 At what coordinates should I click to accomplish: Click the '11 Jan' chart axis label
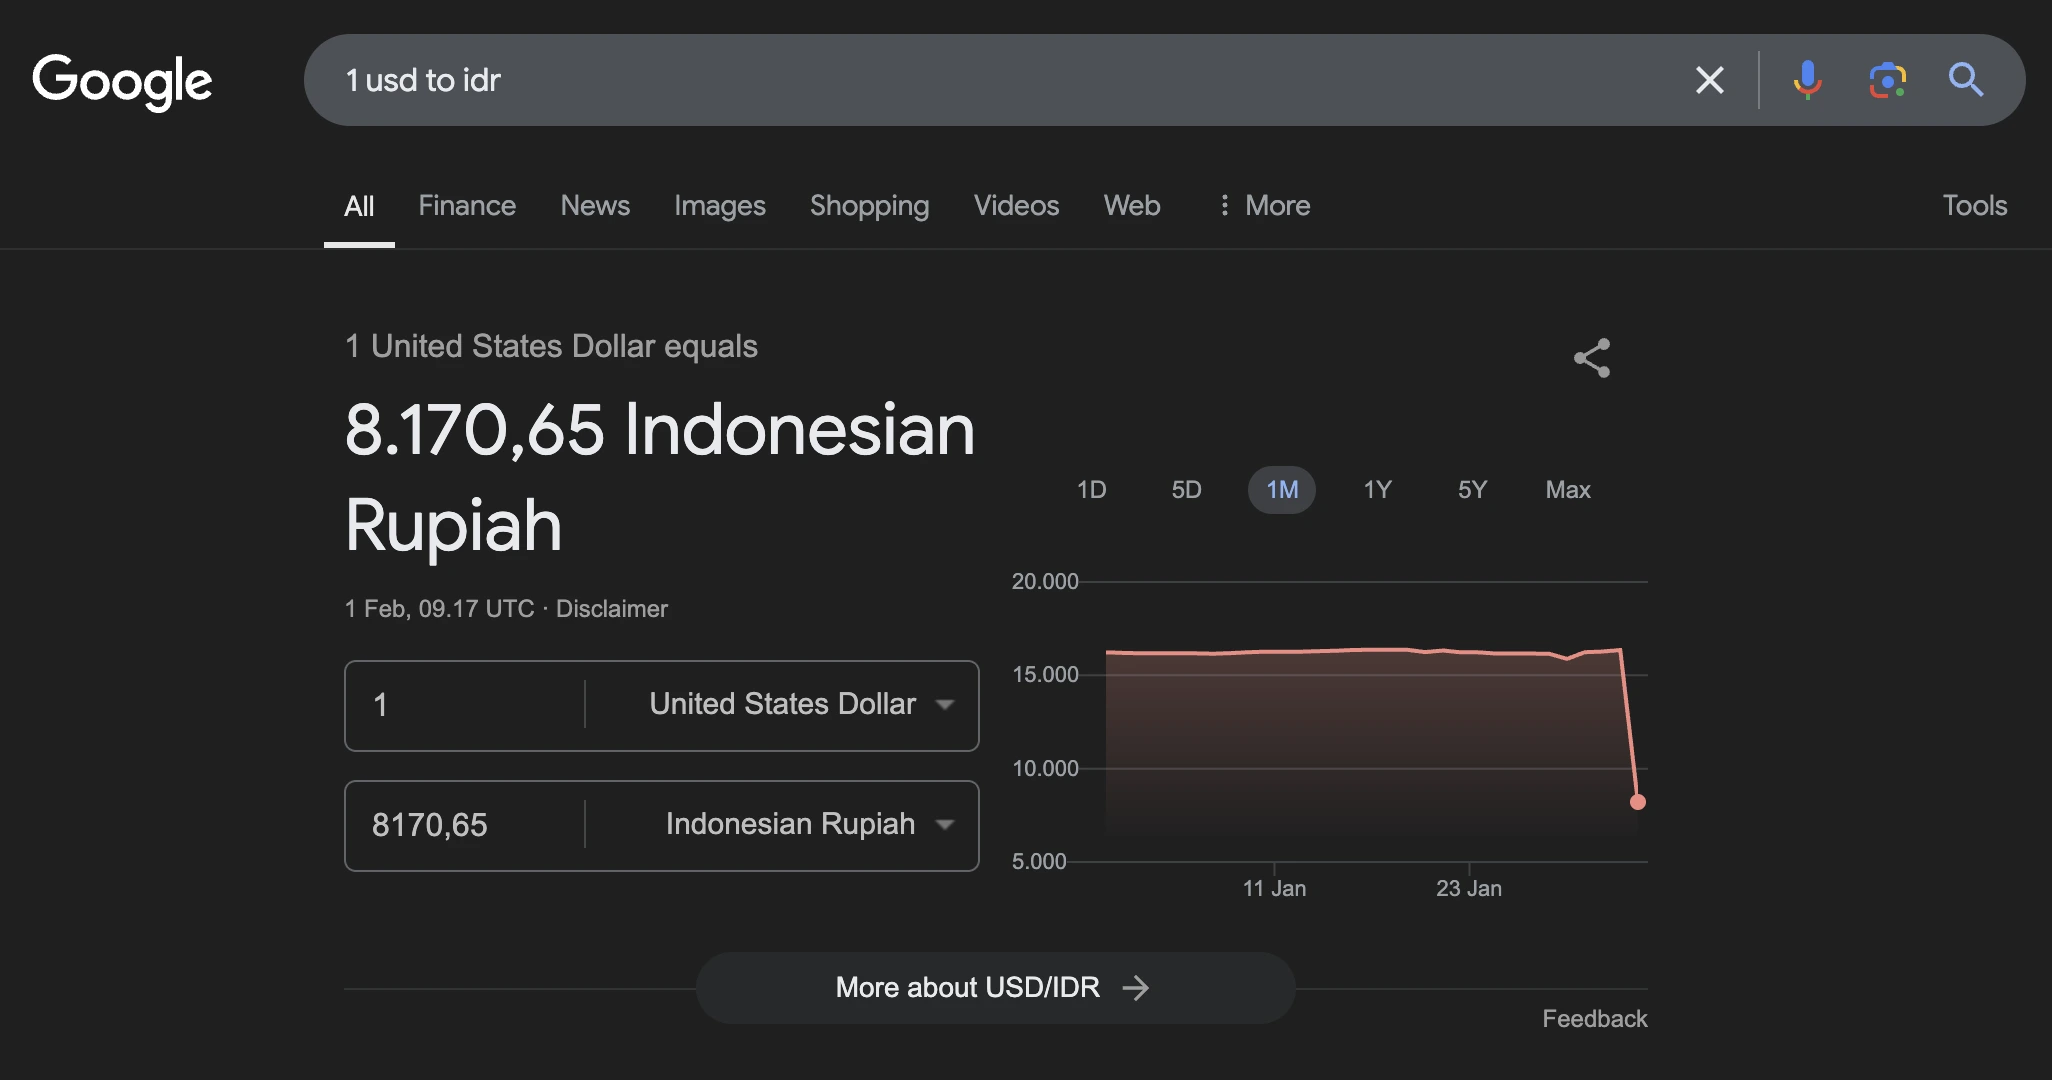click(1274, 888)
